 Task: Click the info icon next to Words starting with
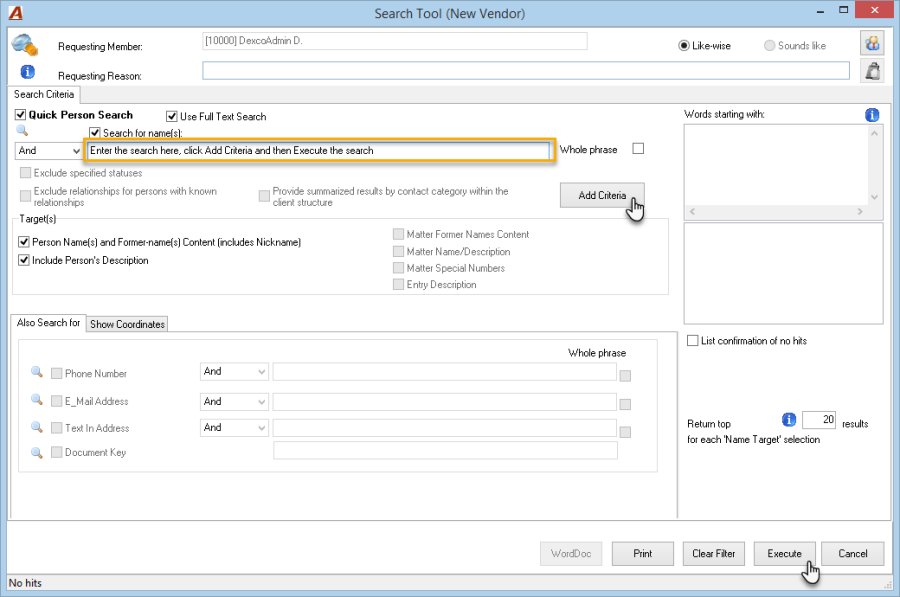coord(872,115)
